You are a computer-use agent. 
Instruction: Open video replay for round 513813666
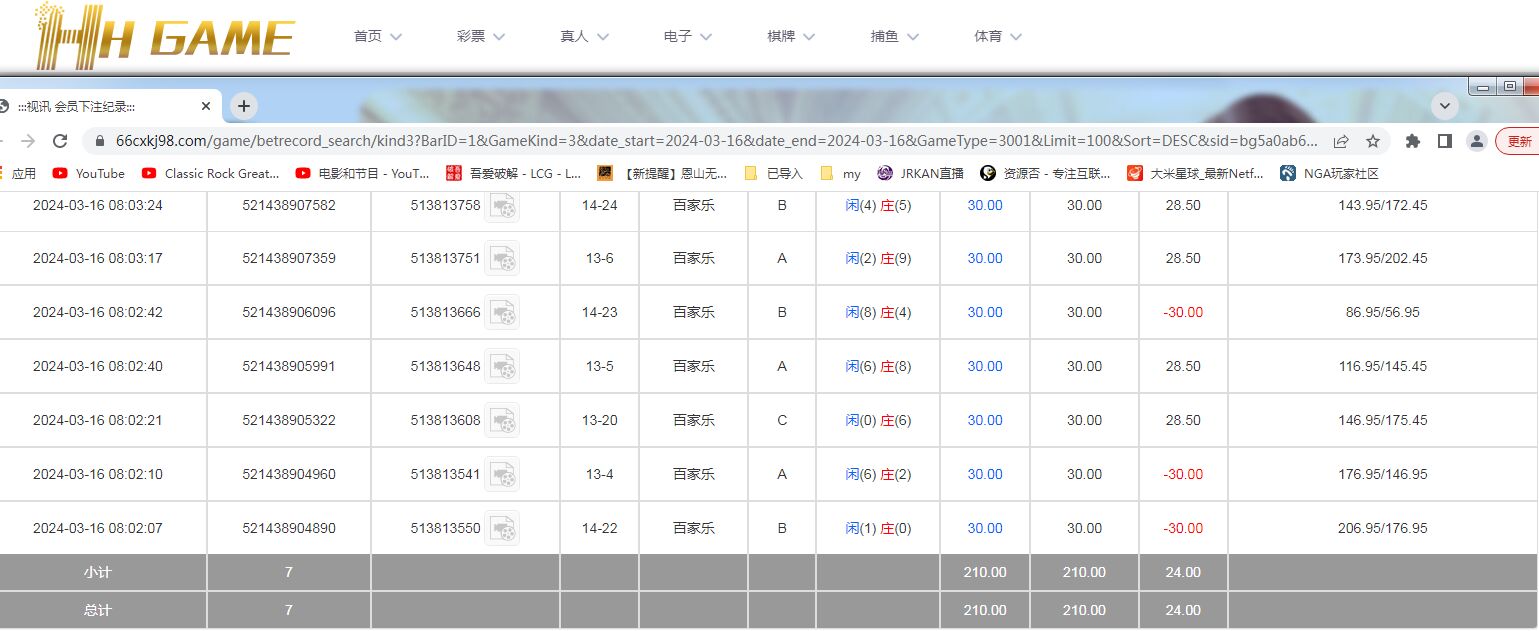click(x=502, y=312)
